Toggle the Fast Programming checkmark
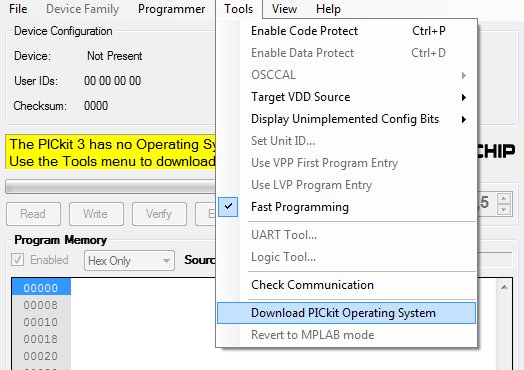Viewport: 524px width, 370px height. [x=228, y=207]
